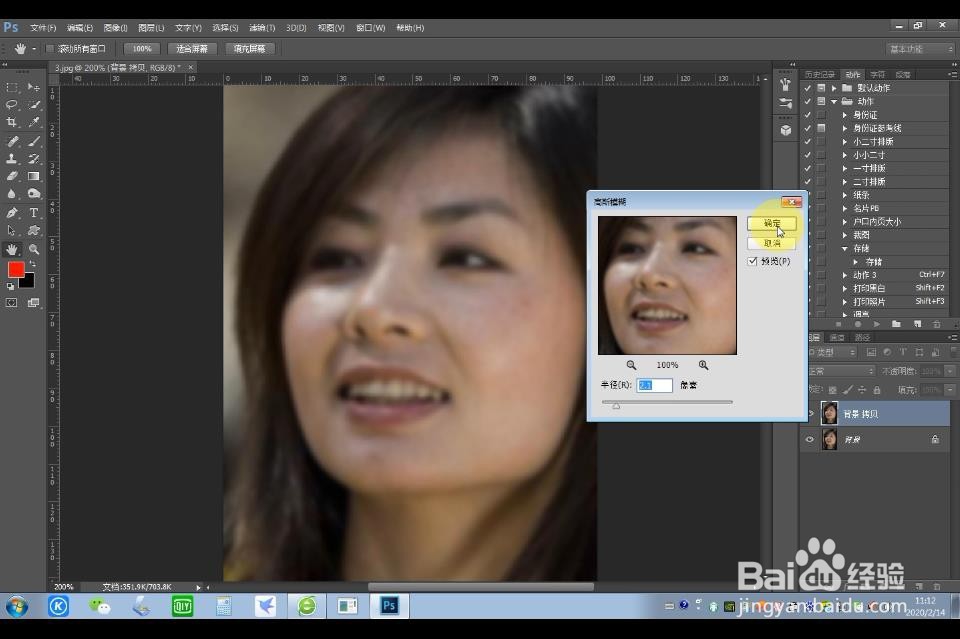Viewport: 960px width, 639px height.
Task: Toggle checkmark for 身份证 action
Action: (x=808, y=114)
